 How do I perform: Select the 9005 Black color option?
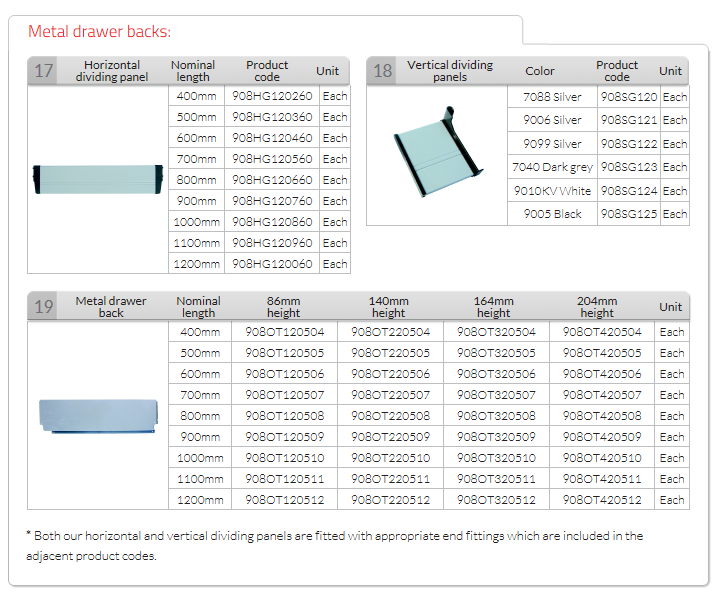(x=552, y=214)
